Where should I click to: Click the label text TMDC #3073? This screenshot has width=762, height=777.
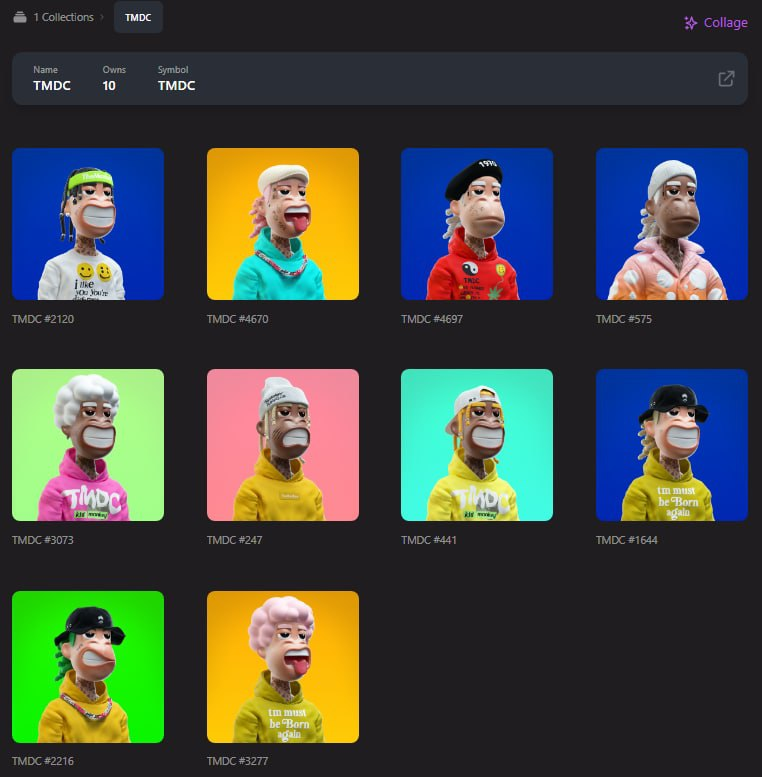coord(43,540)
